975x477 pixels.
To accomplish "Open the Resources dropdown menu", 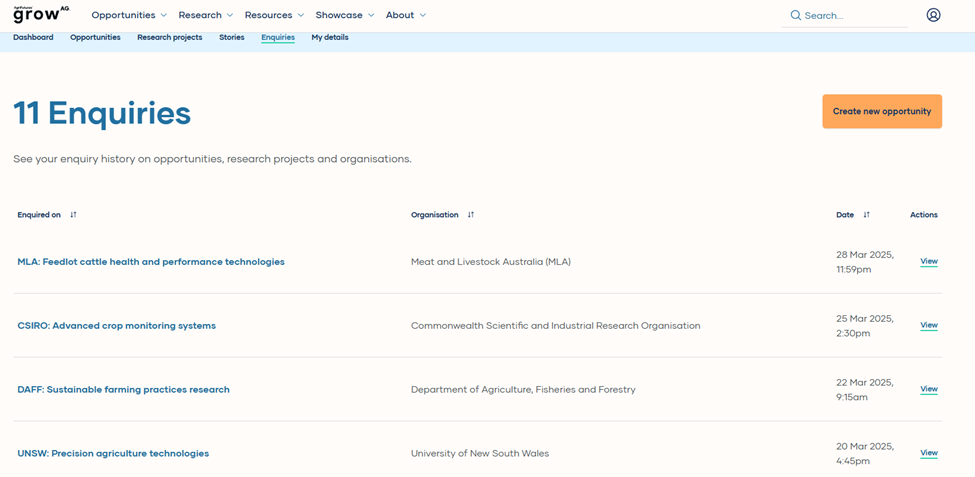I will pos(274,15).
